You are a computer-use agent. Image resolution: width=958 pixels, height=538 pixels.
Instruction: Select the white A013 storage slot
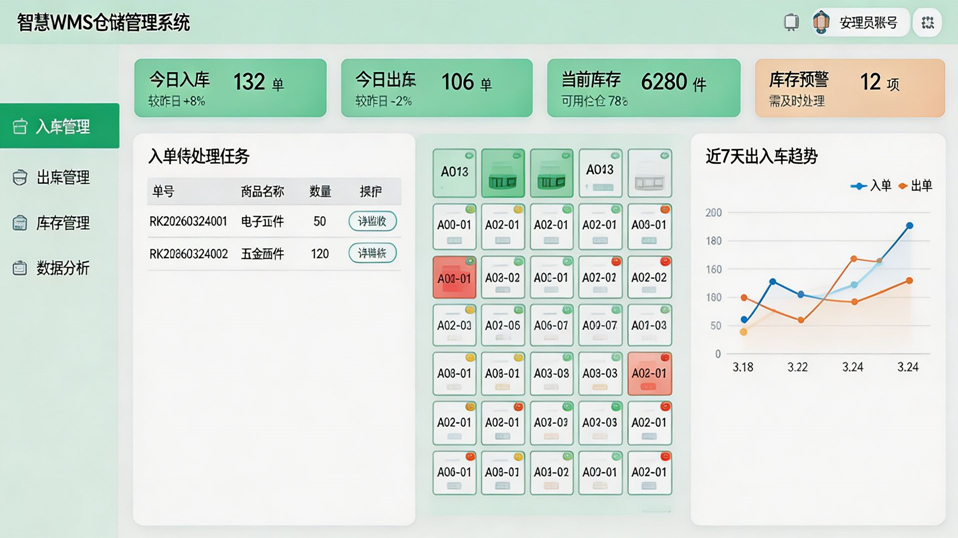click(600, 173)
